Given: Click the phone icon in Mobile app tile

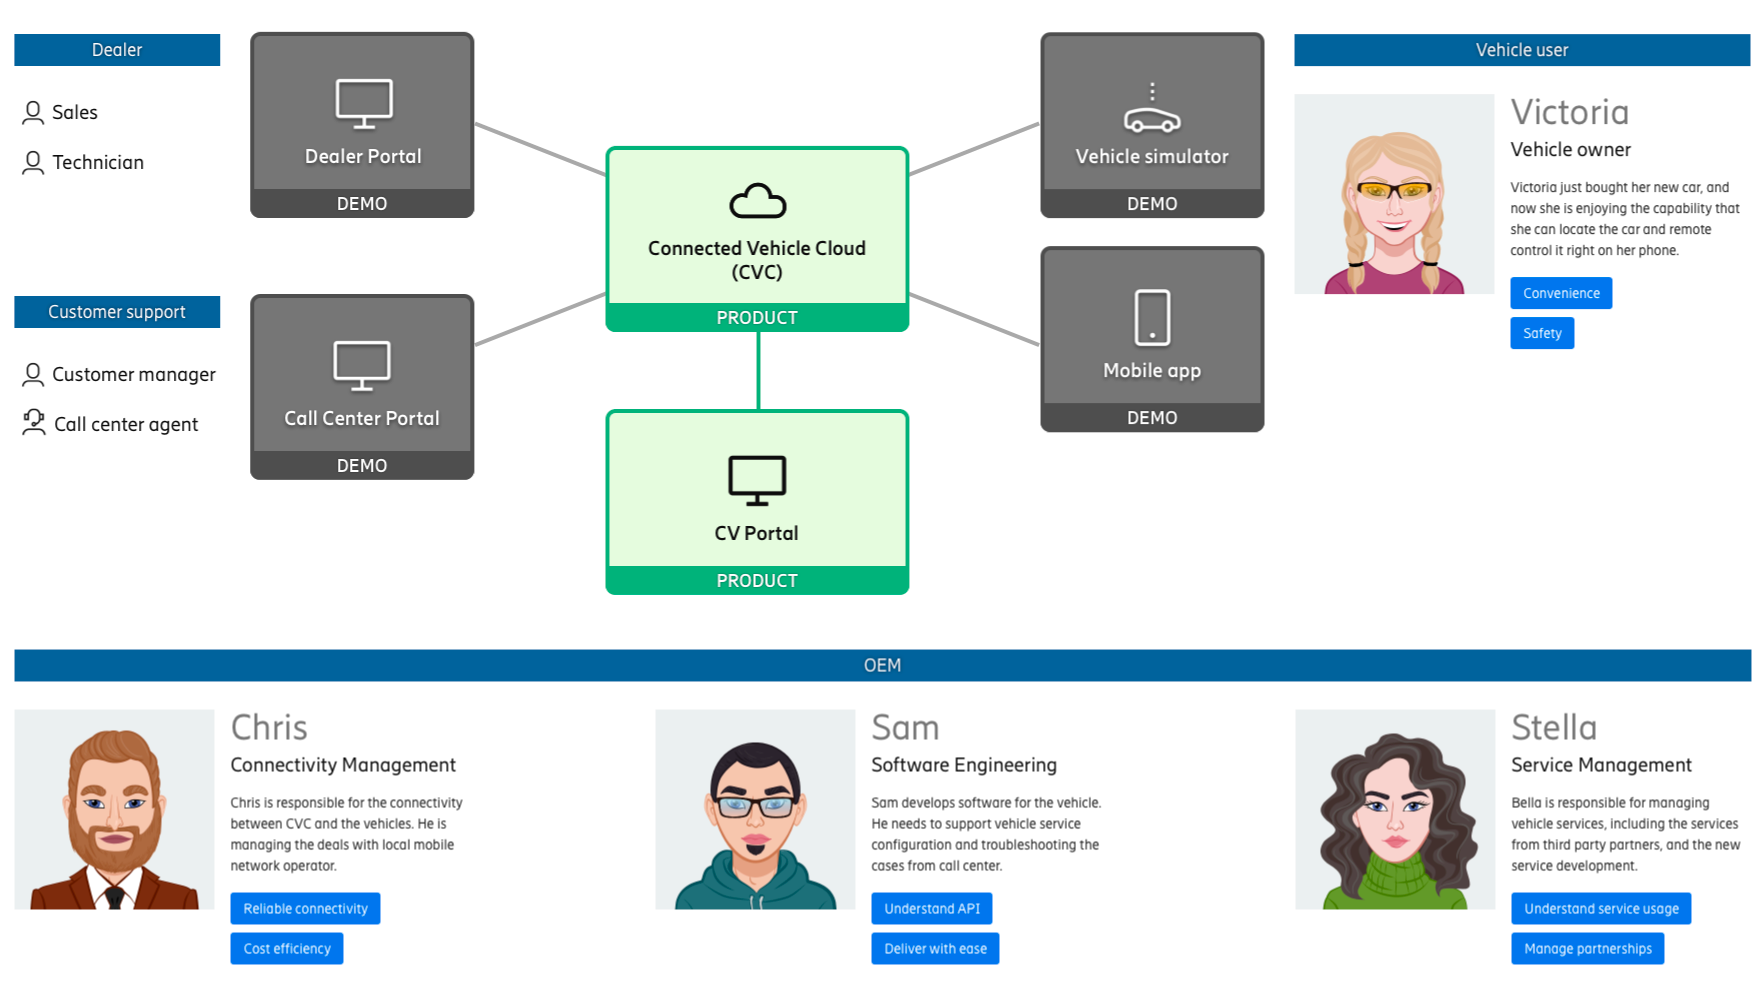Looking at the screenshot, I should (x=1152, y=317).
